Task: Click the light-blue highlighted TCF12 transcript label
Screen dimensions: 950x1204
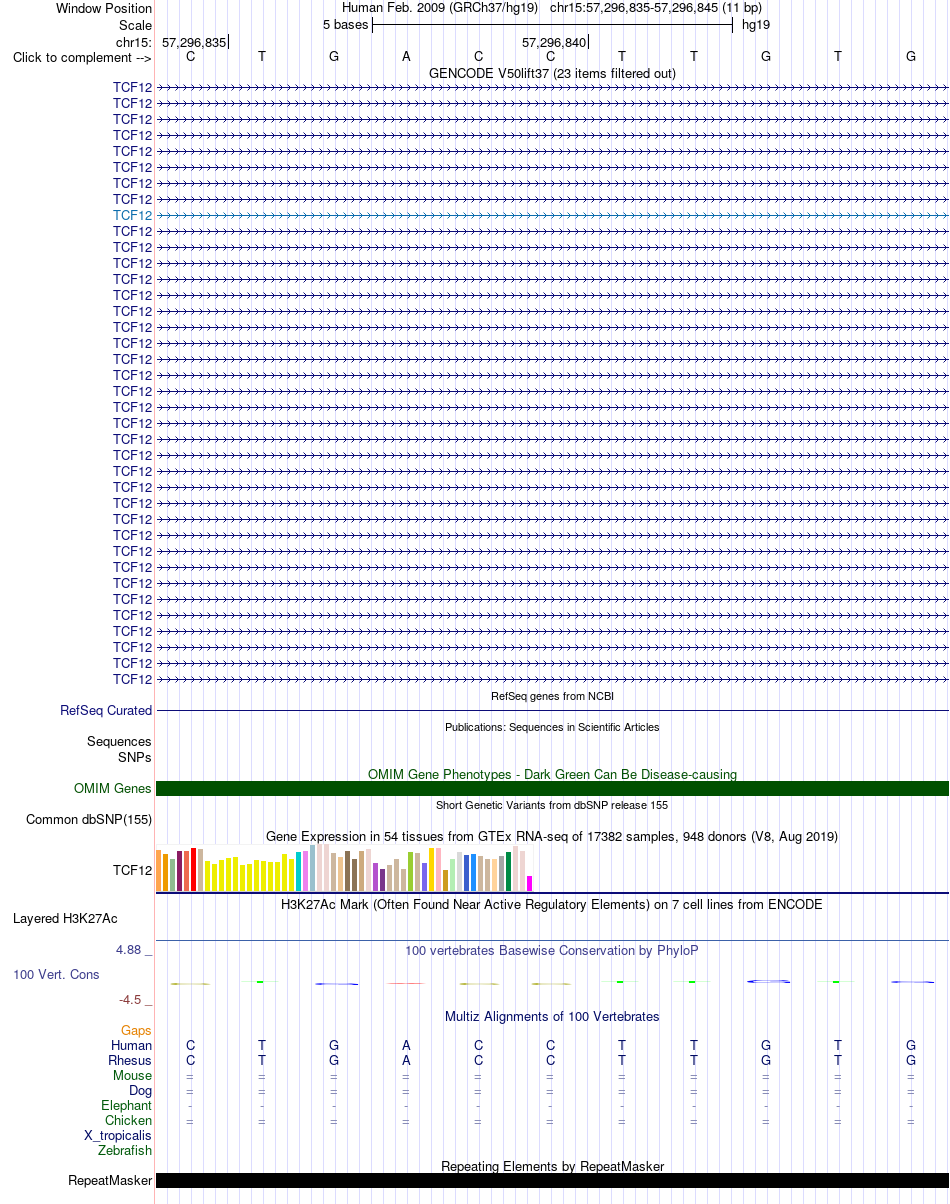Action: pyautogui.click(x=133, y=215)
